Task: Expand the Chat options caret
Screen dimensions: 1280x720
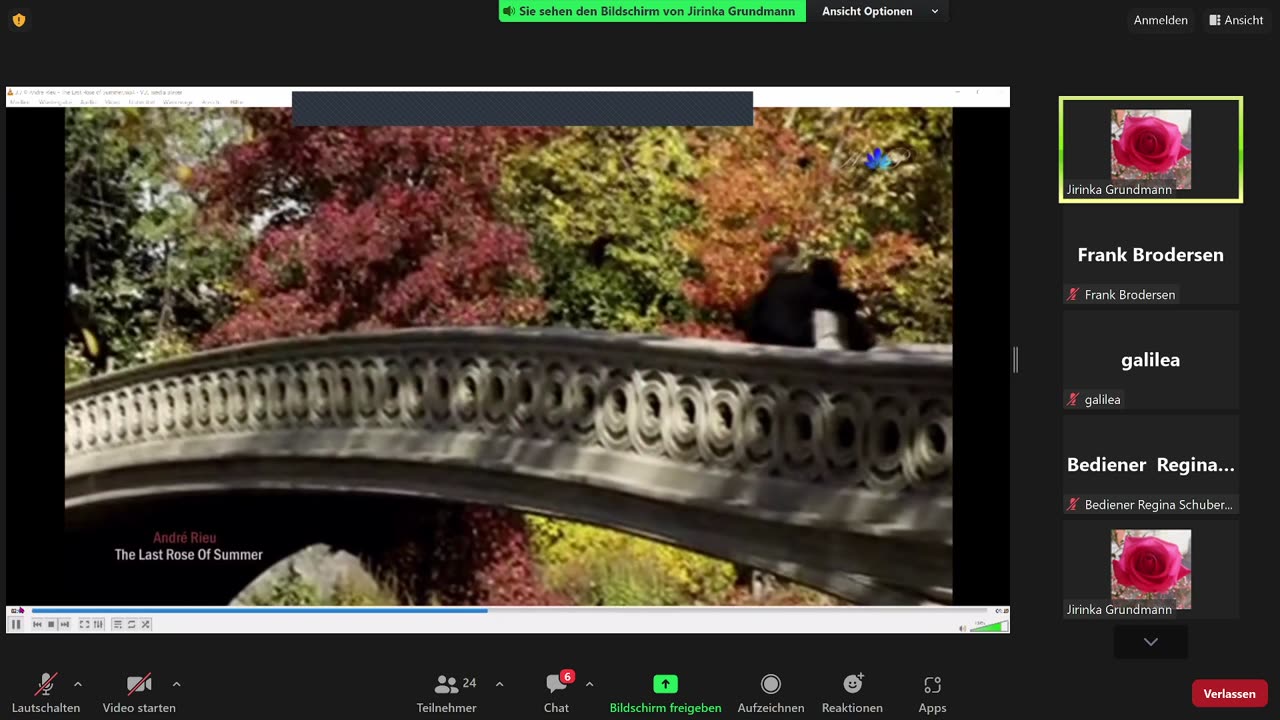Action: pyautogui.click(x=589, y=684)
